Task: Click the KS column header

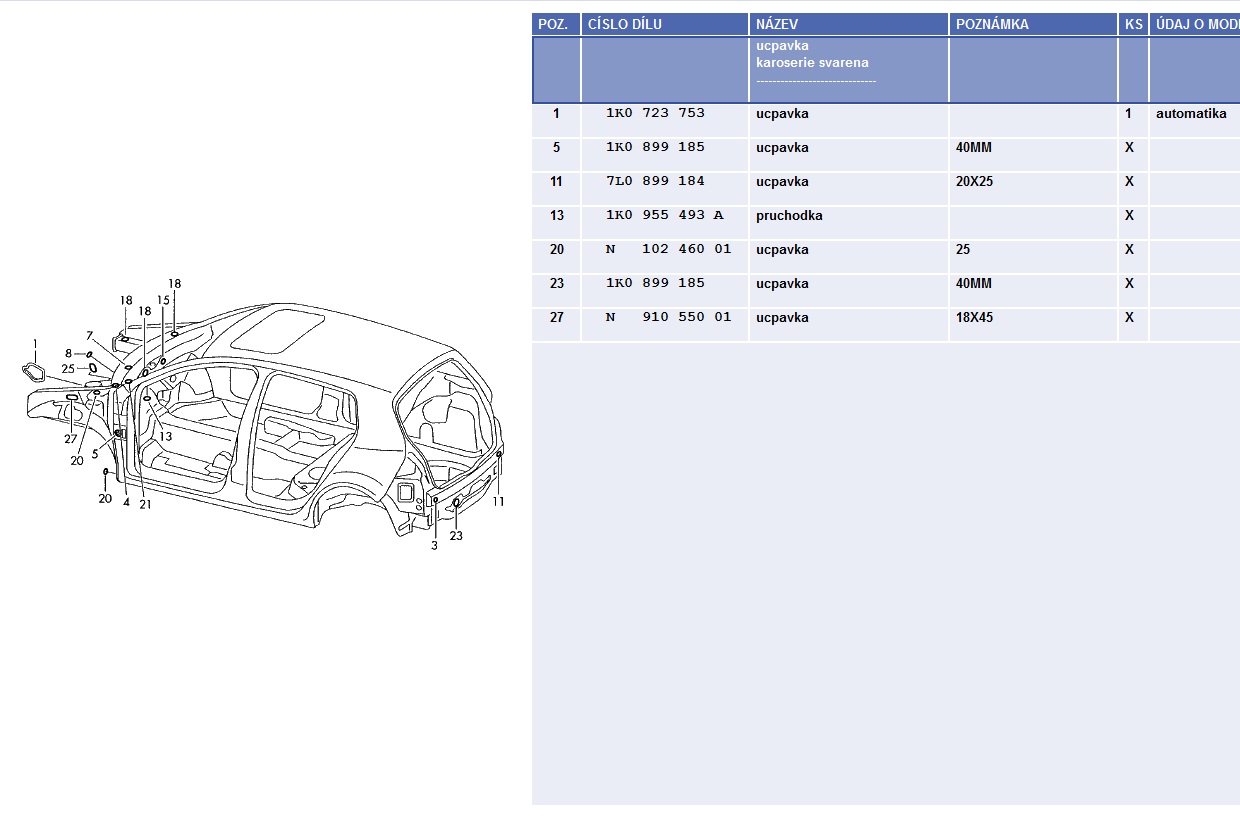Action: [x=1133, y=24]
